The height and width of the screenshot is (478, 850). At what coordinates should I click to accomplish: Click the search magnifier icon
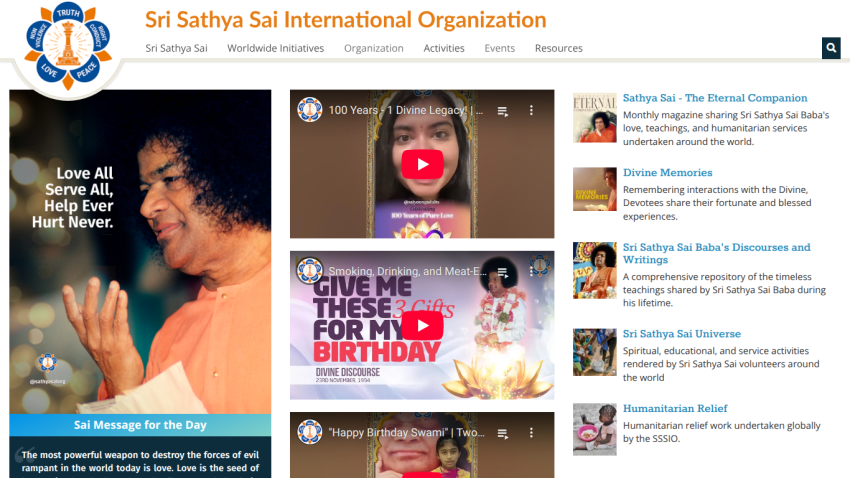(x=831, y=48)
